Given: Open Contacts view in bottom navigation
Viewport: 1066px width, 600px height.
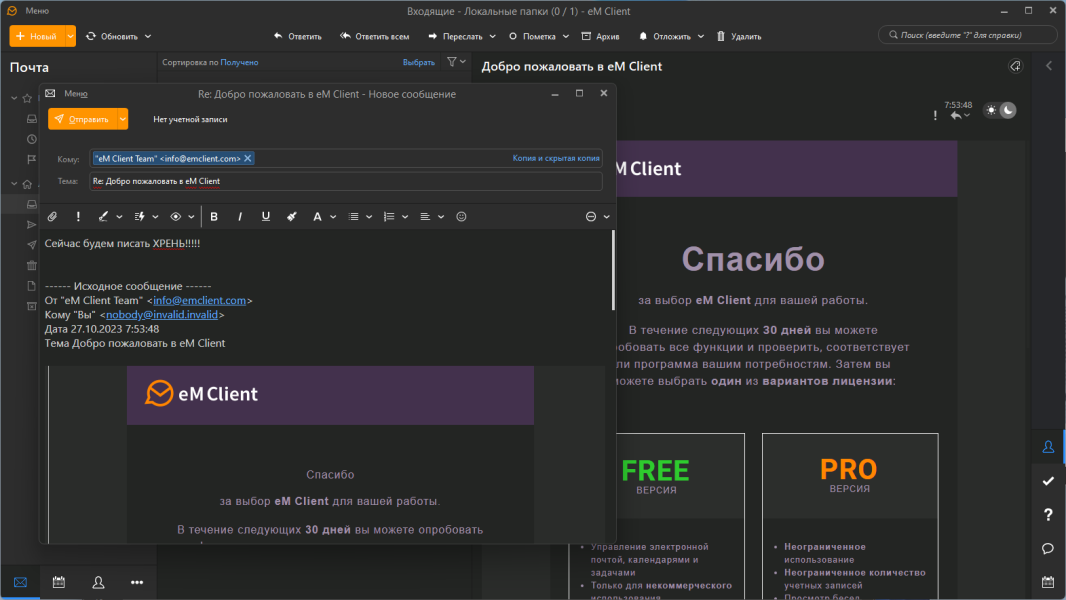Looking at the screenshot, I should click(98, 582).
